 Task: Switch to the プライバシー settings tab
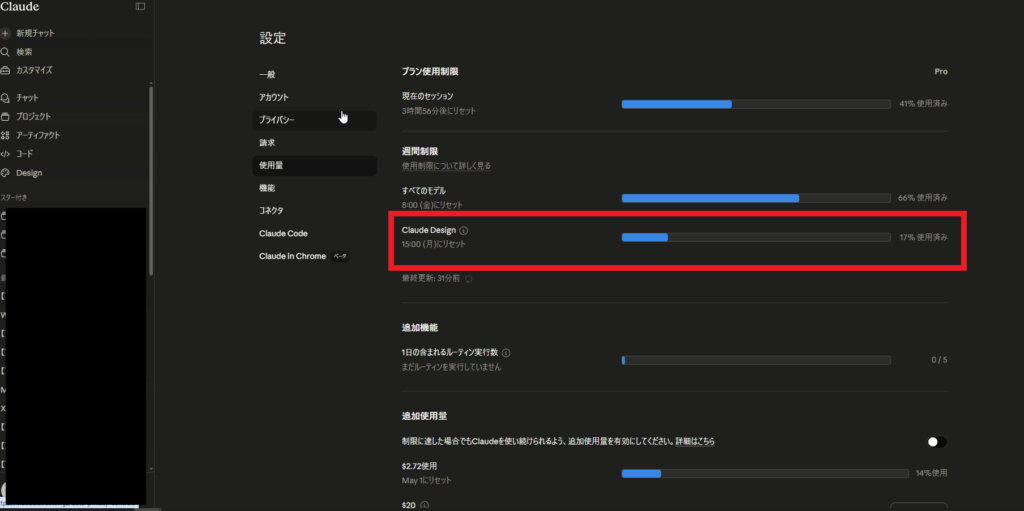pyautogui.click(x=277, y=120)
